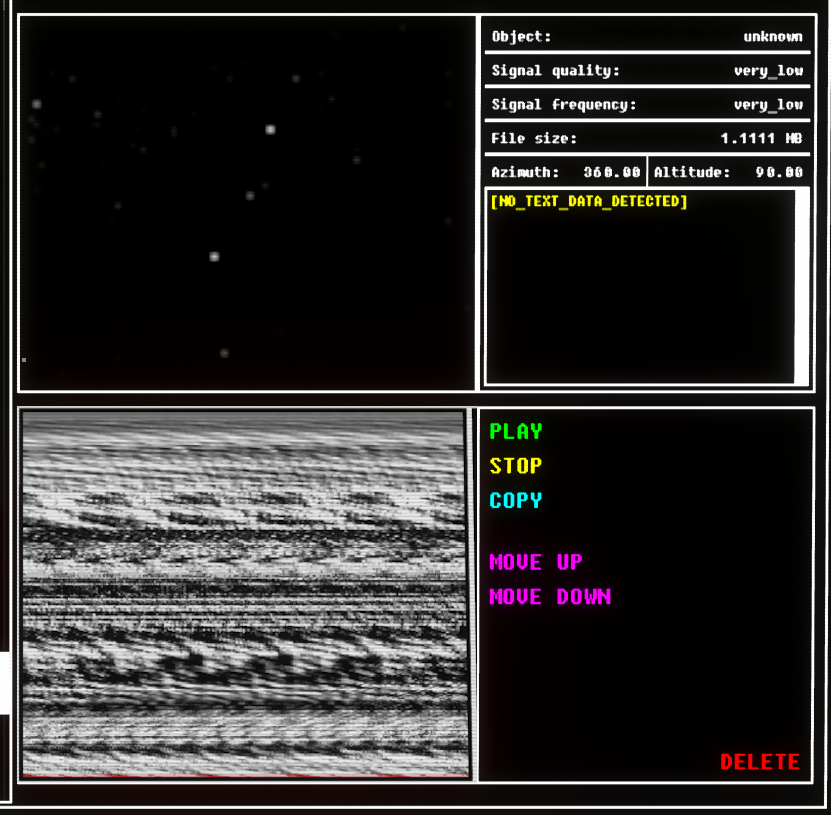Stop playback using the yellow STOP button
This screenshot has width=831, height=815.
(x=515, y=466)
